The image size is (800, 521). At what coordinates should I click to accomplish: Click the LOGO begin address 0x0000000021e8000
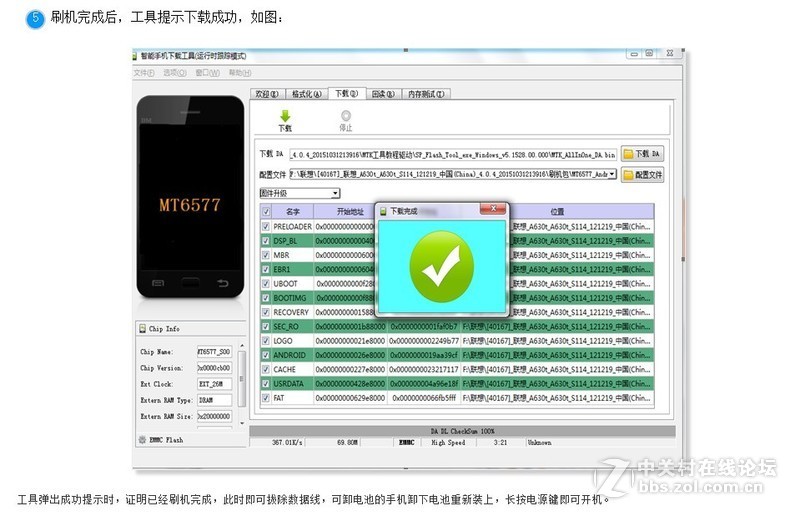[x=351, y=340]
